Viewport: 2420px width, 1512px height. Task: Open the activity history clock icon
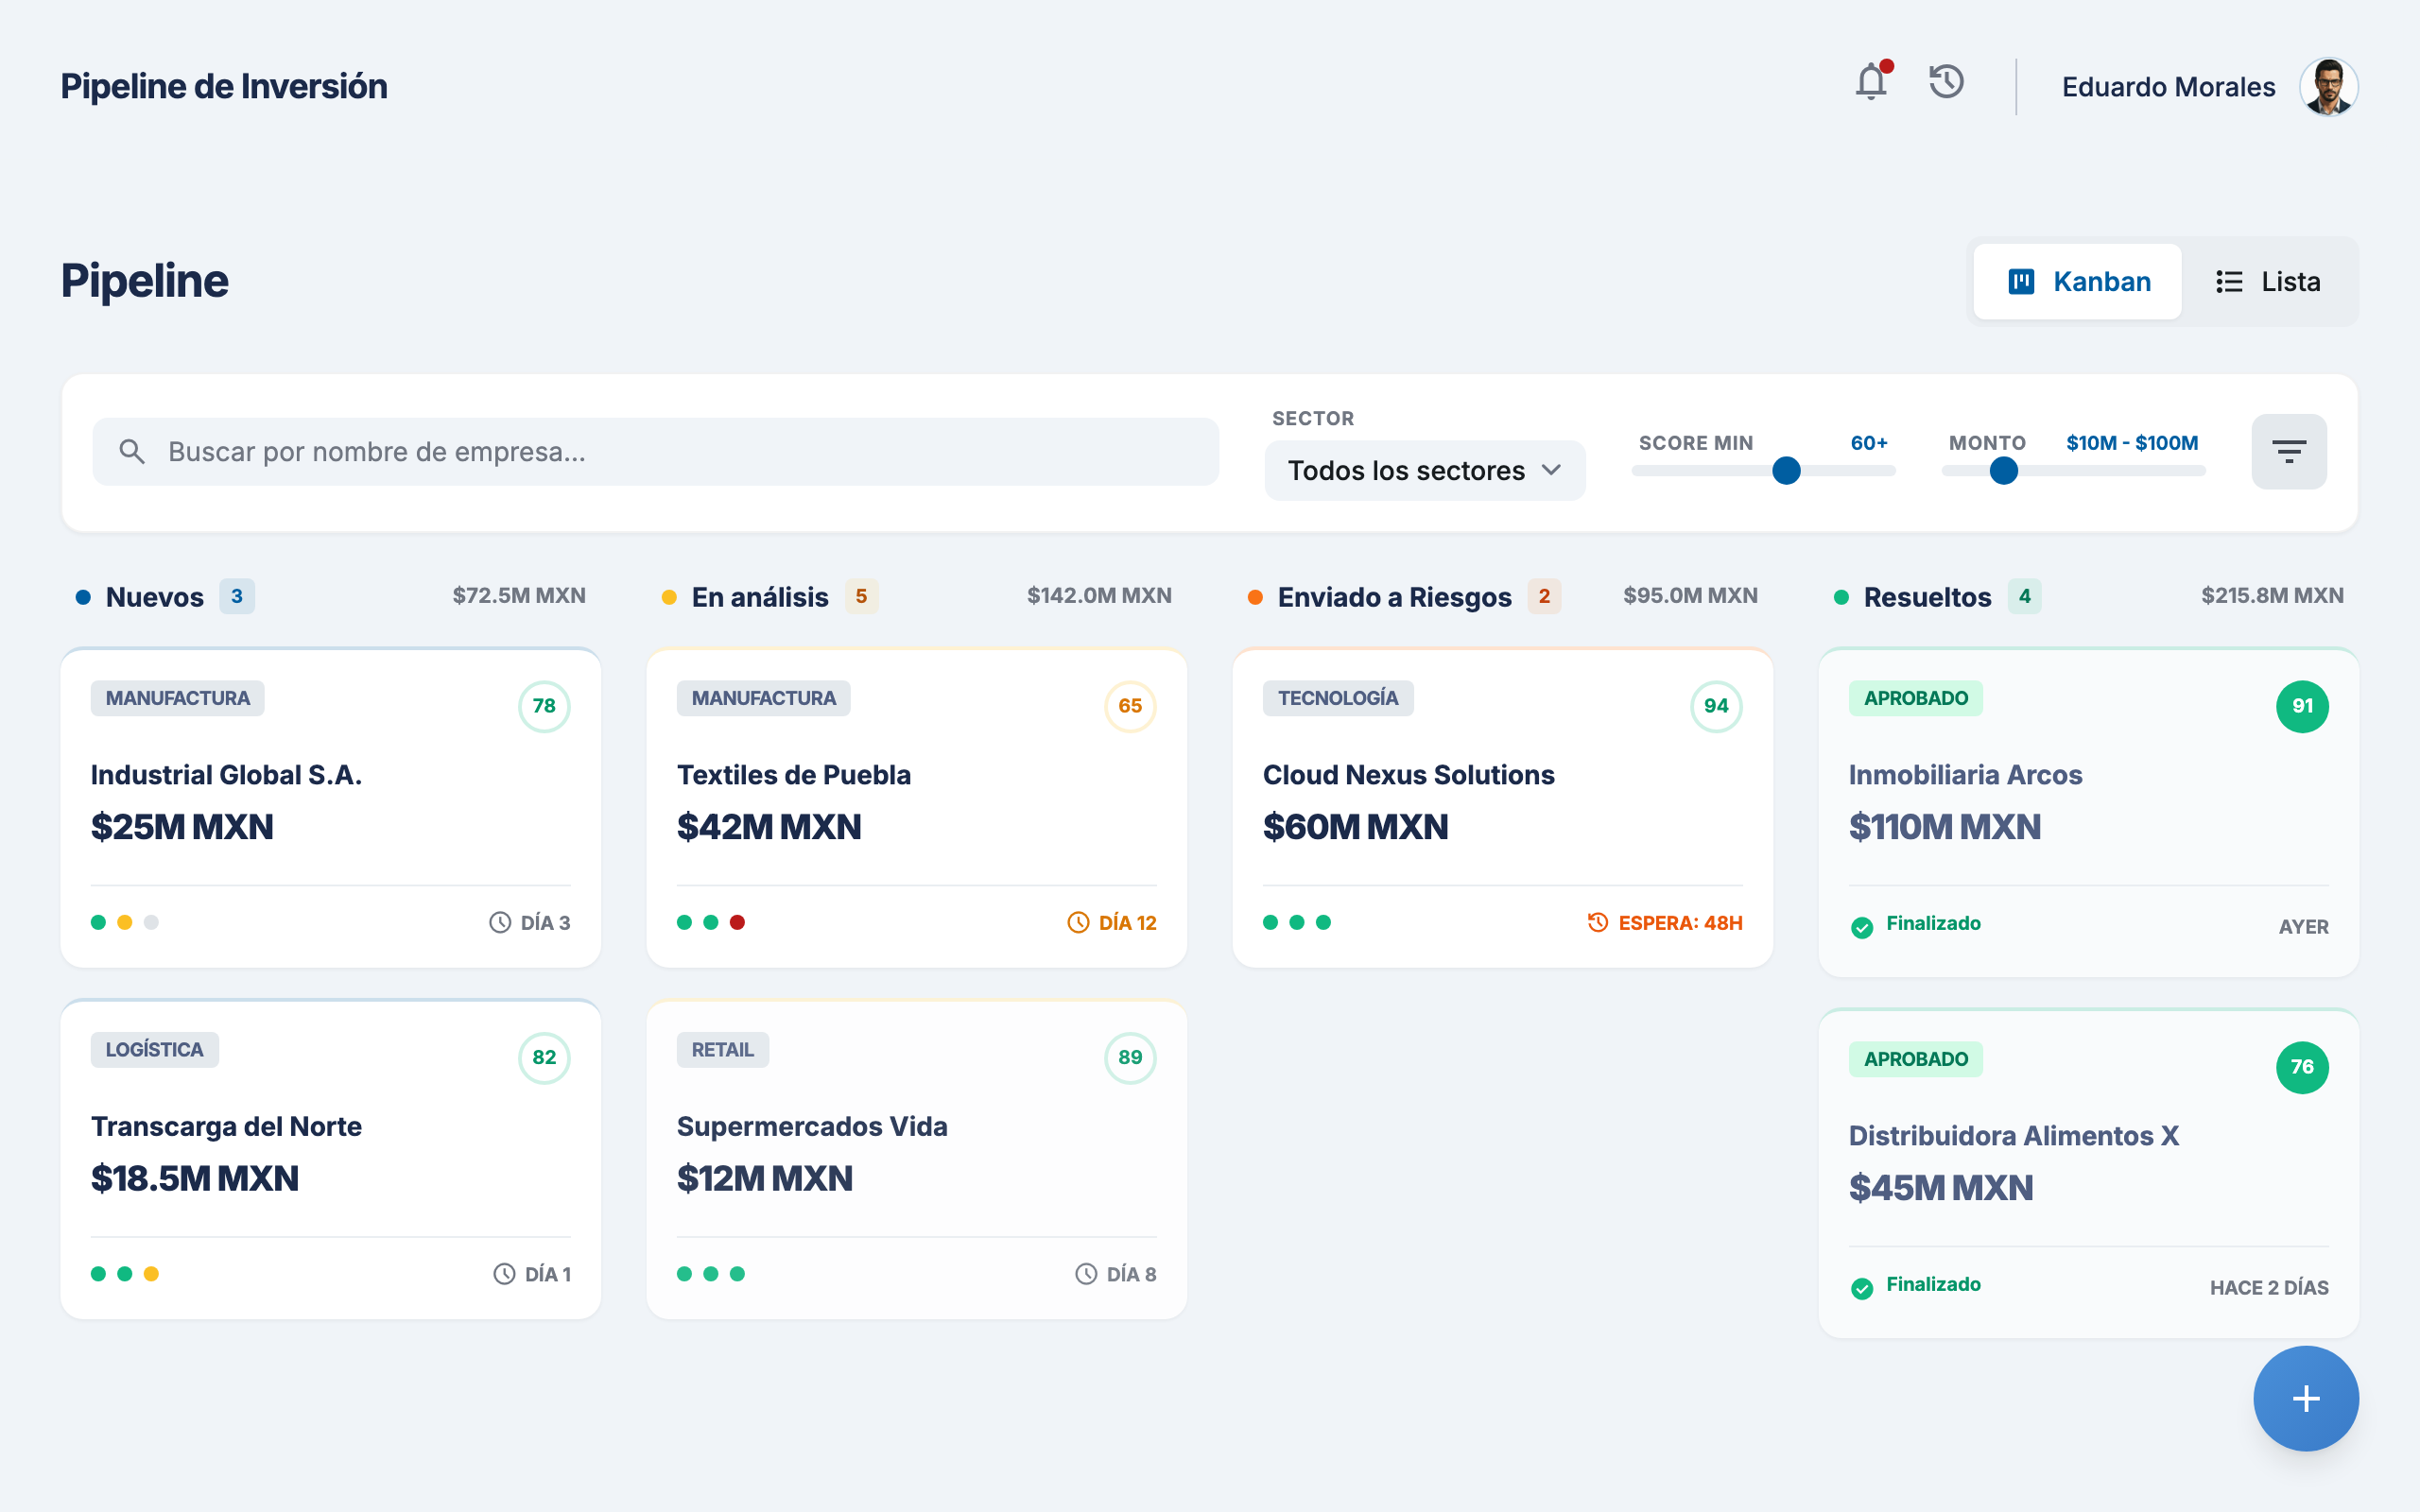point(1946,82)
